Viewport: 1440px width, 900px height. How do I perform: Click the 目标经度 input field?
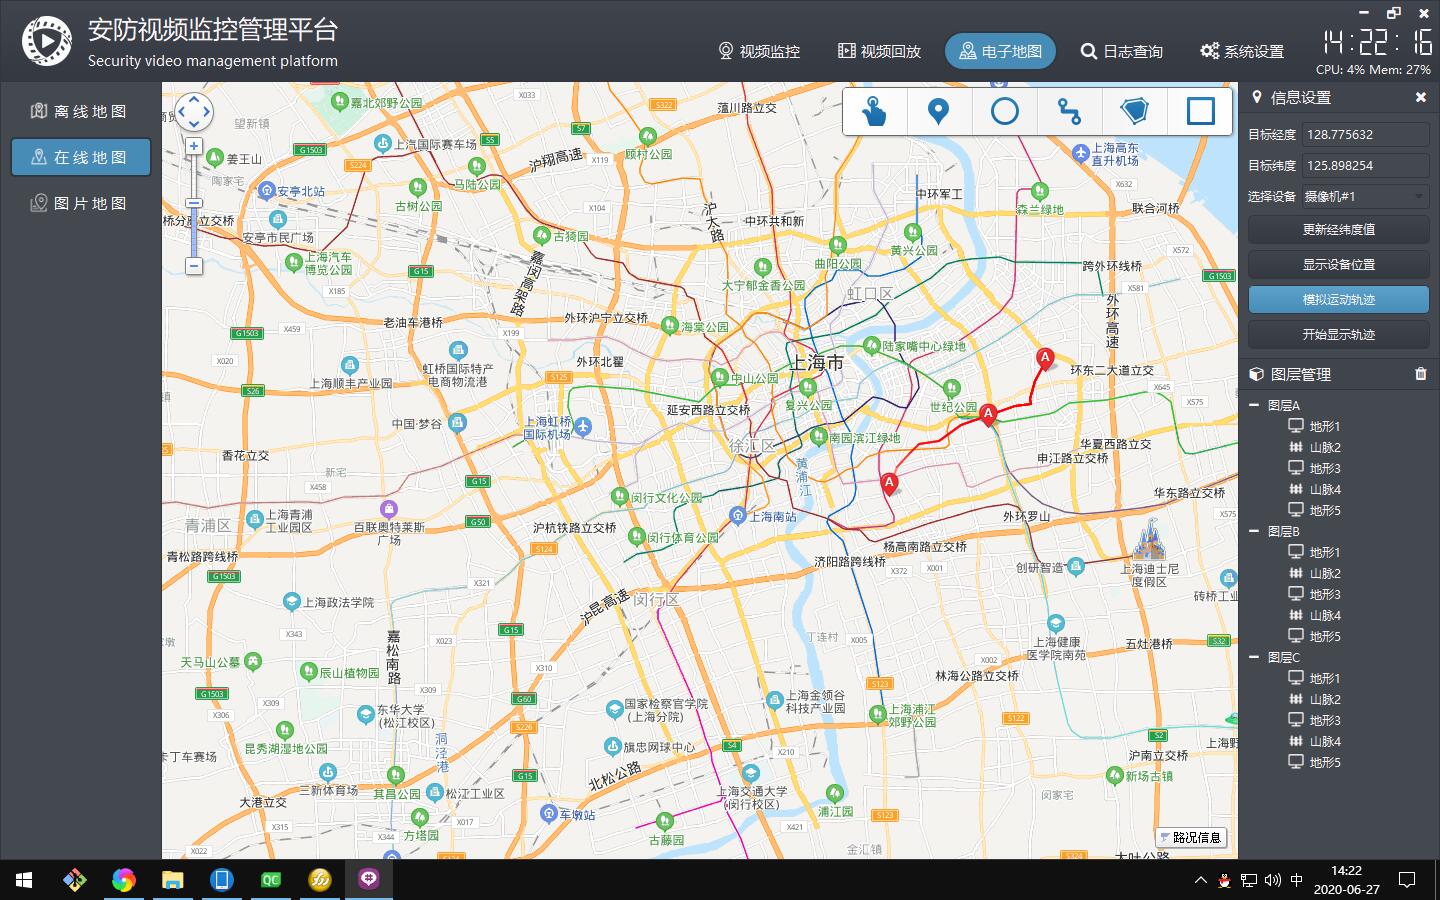point(1365,134)
